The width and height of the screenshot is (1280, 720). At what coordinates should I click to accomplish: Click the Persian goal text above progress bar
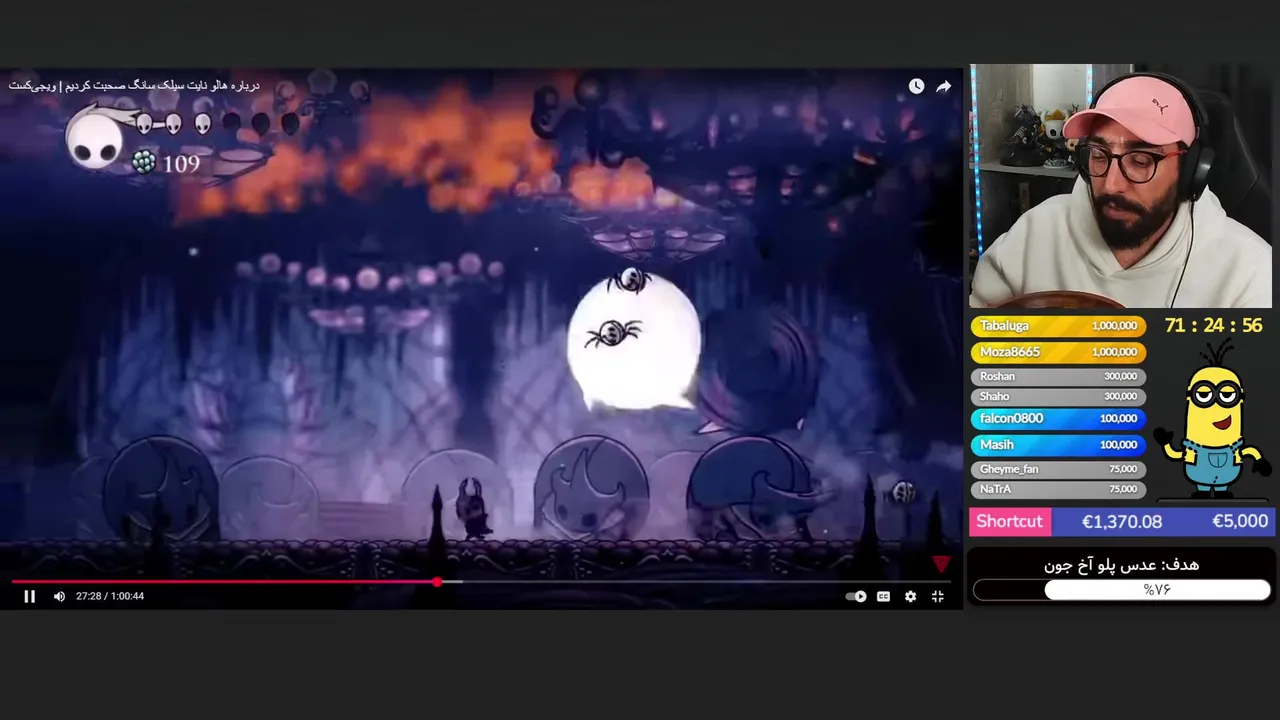[x=1121, y=565]
